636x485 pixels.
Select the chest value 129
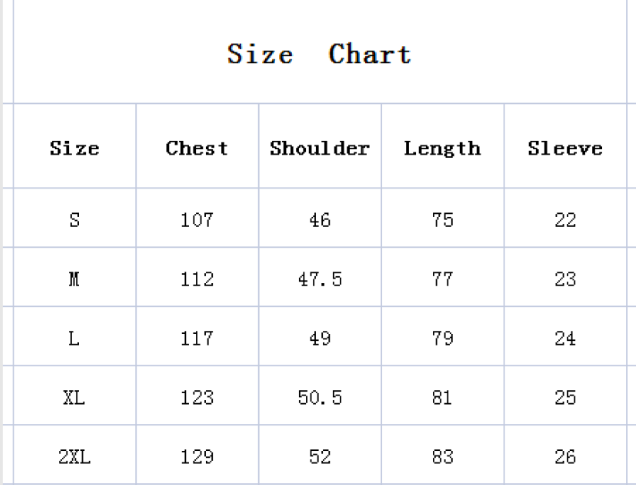pos(197,455)
